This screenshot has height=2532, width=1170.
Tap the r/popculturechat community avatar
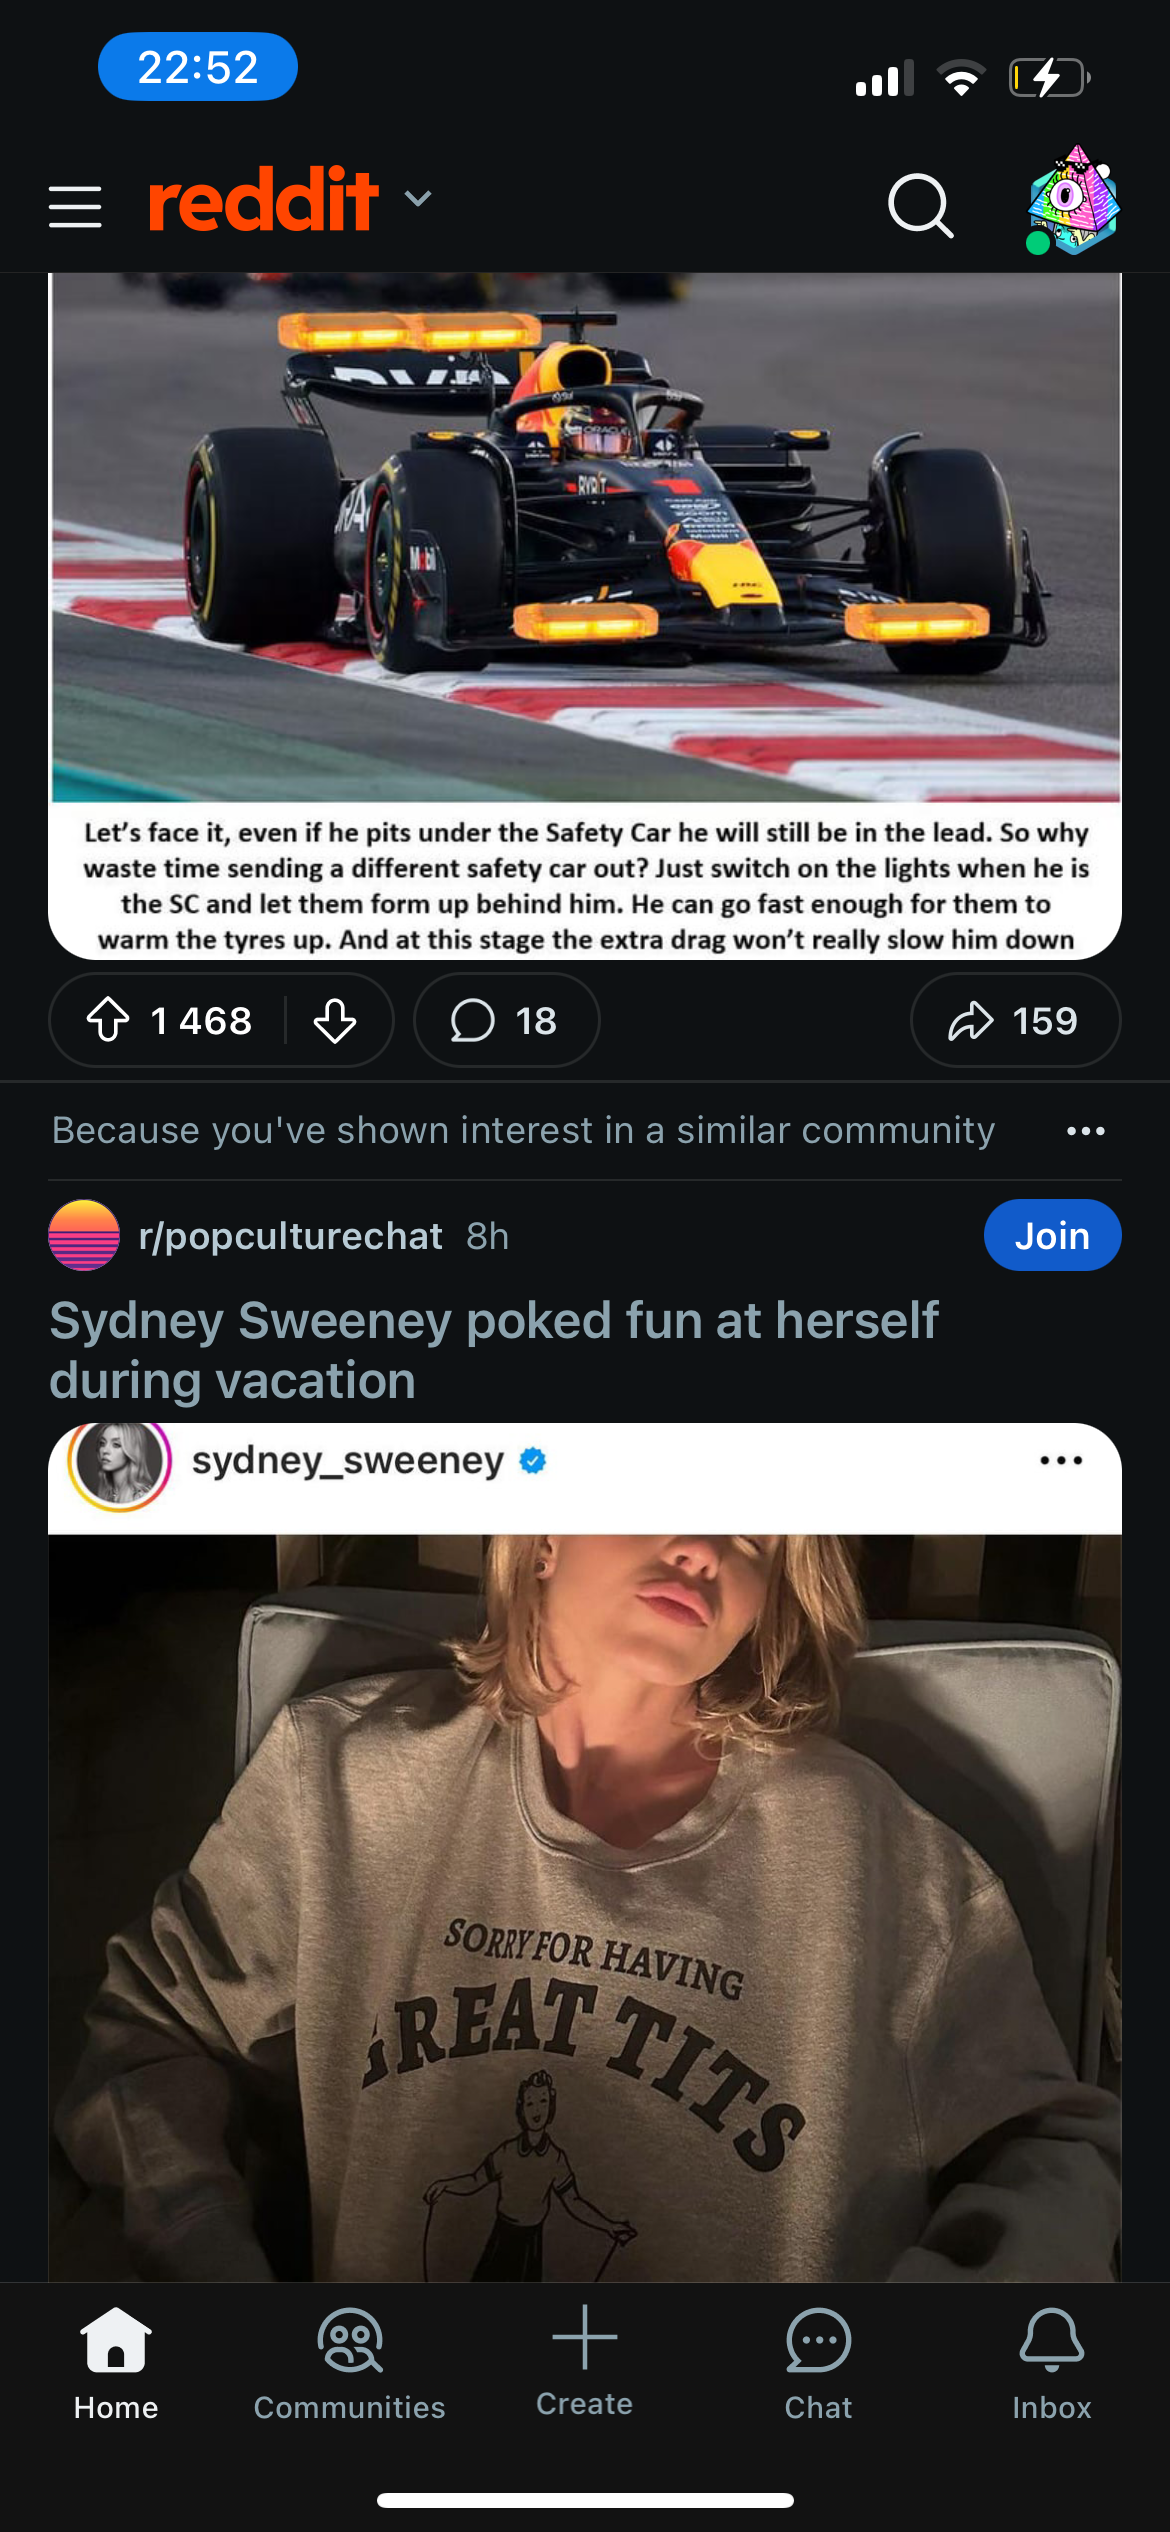click(x=84, y=1236)
